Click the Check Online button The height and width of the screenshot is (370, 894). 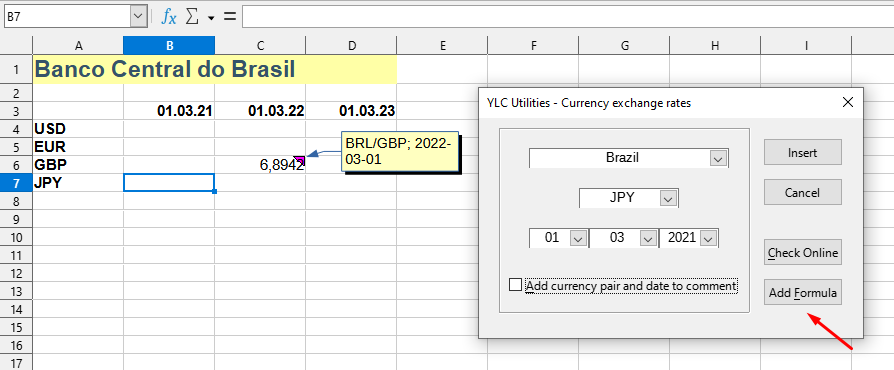point(803,253)
